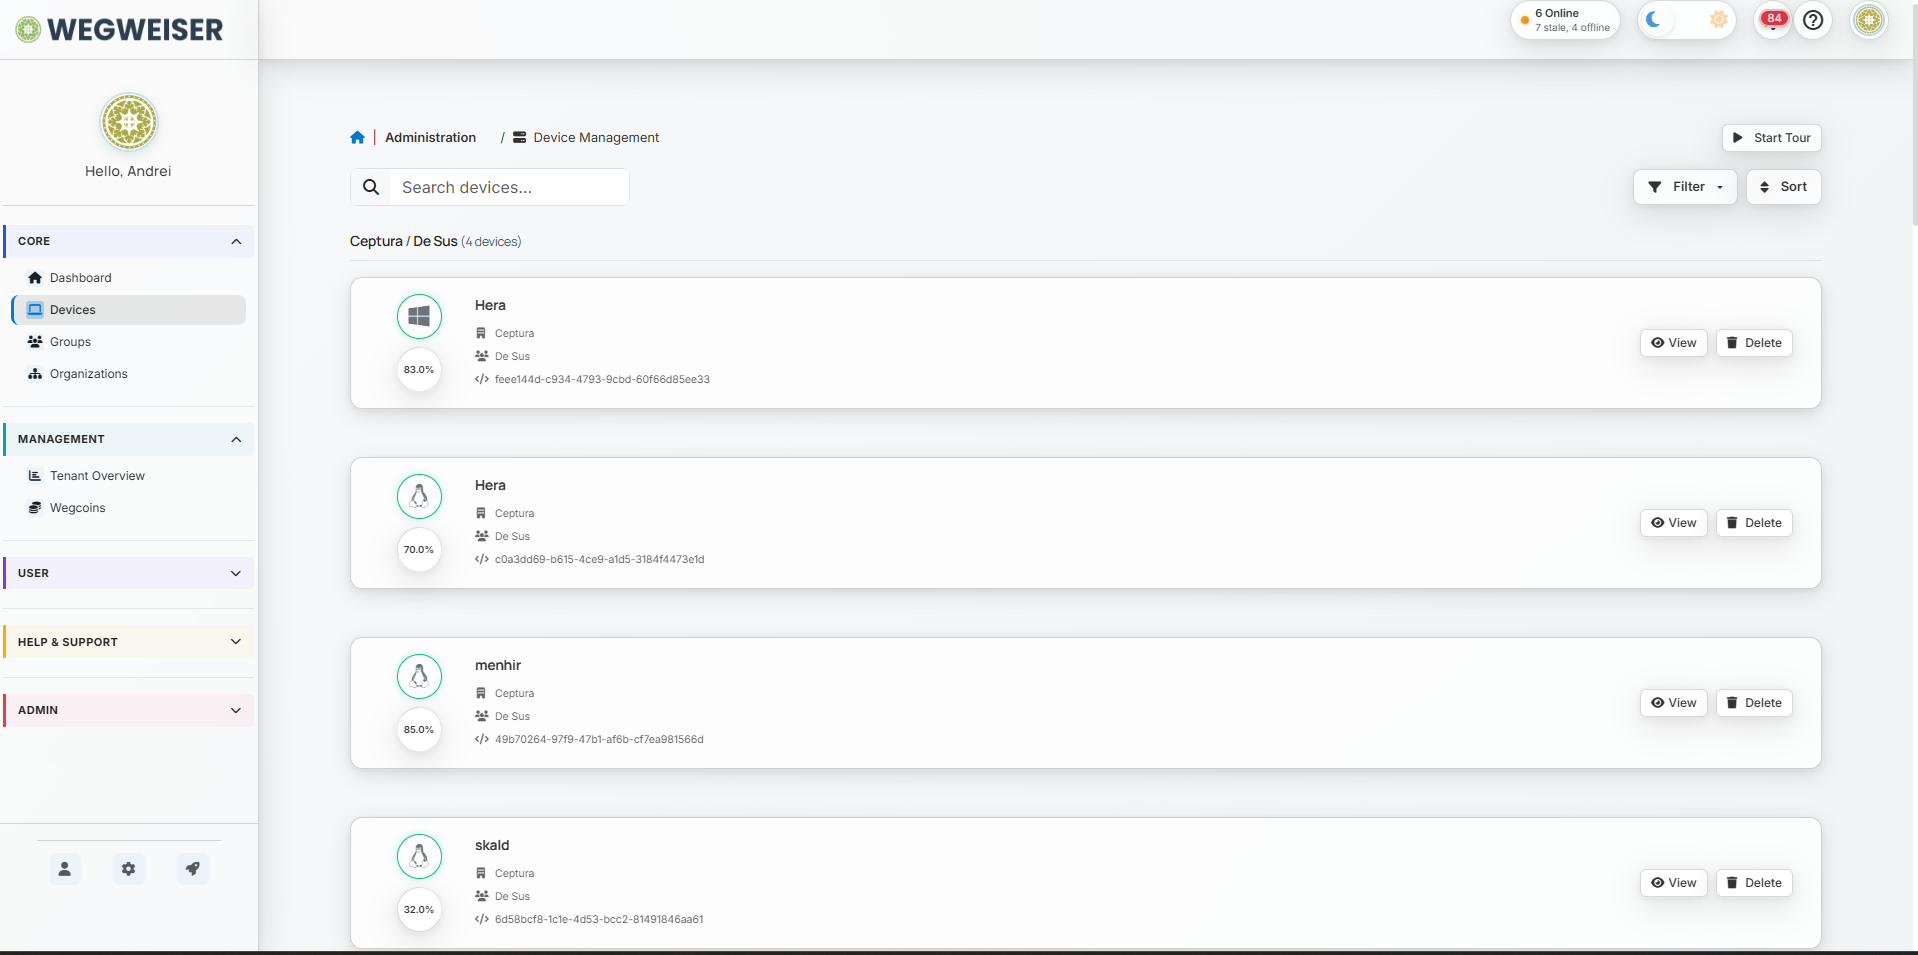Open Groups in the sidebar
1918x955 pixels.
70,342
